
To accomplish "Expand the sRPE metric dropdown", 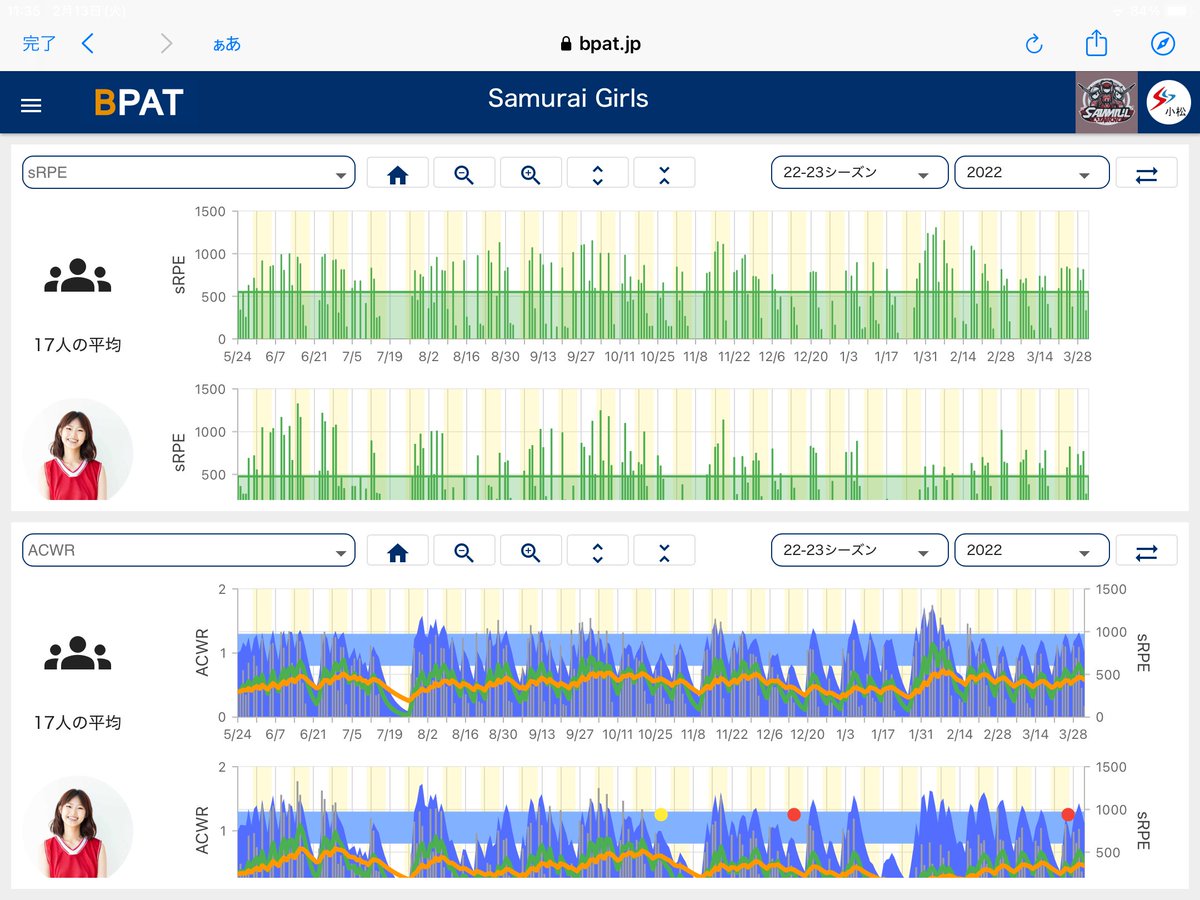I will (x=189, y=172).
